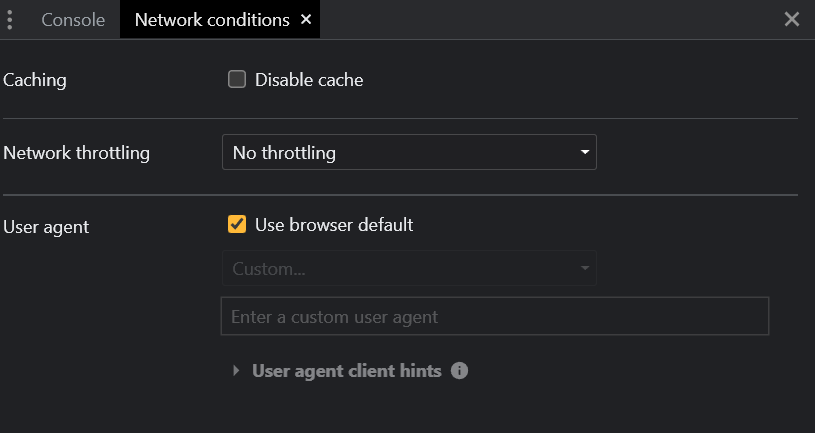
Task: Enable the Disable cache checkbox
Action: pos(237,80)
